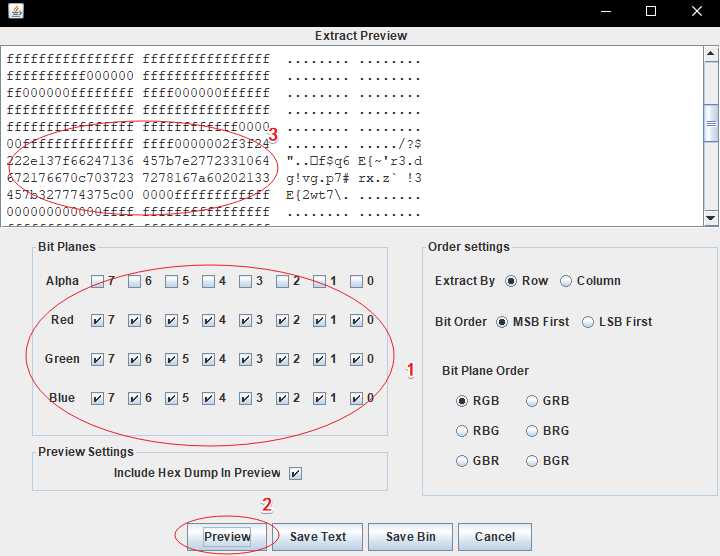Screen dimensions: 720x556
Task: Select Extract By Column radio button
Action: pos(566,281)
